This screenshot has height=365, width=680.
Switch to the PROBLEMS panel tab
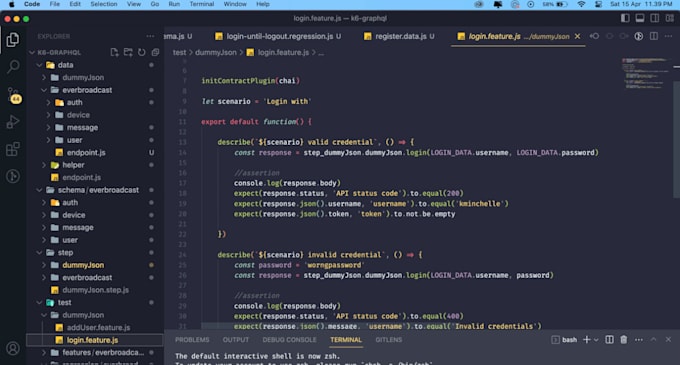[x=192, y=340]
